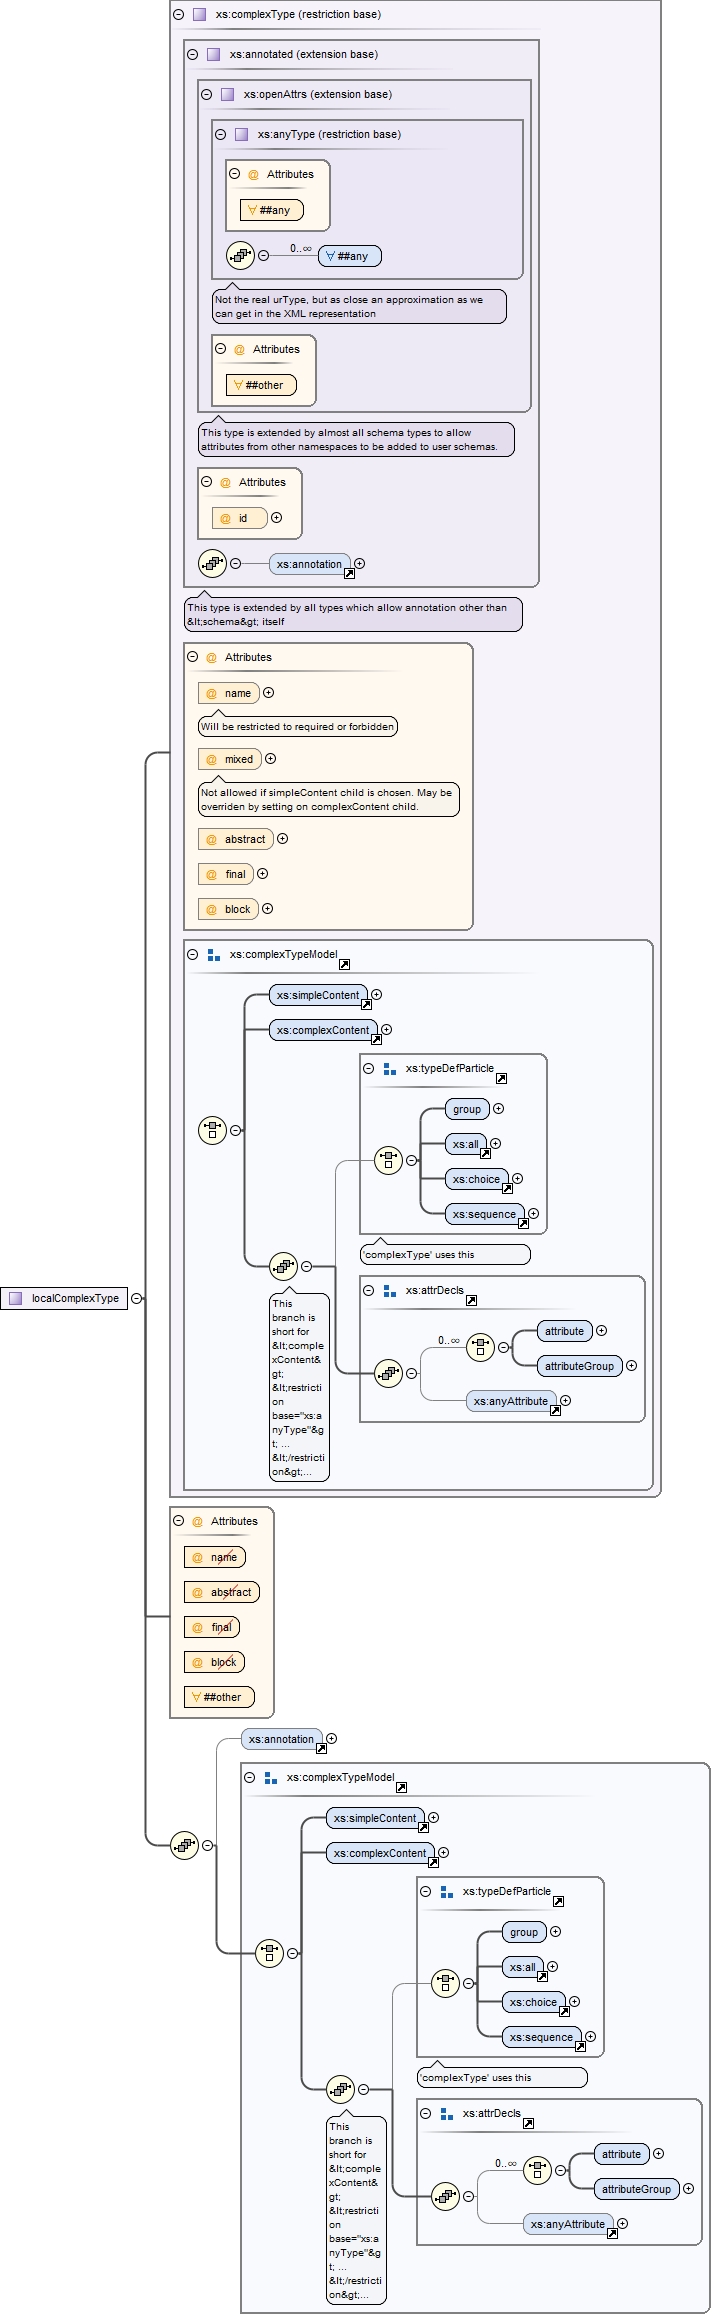Click the xs:complexTypeModel group icon in restriction base
The height and width of the screenshot is (2315, 712).
[213, 954]
